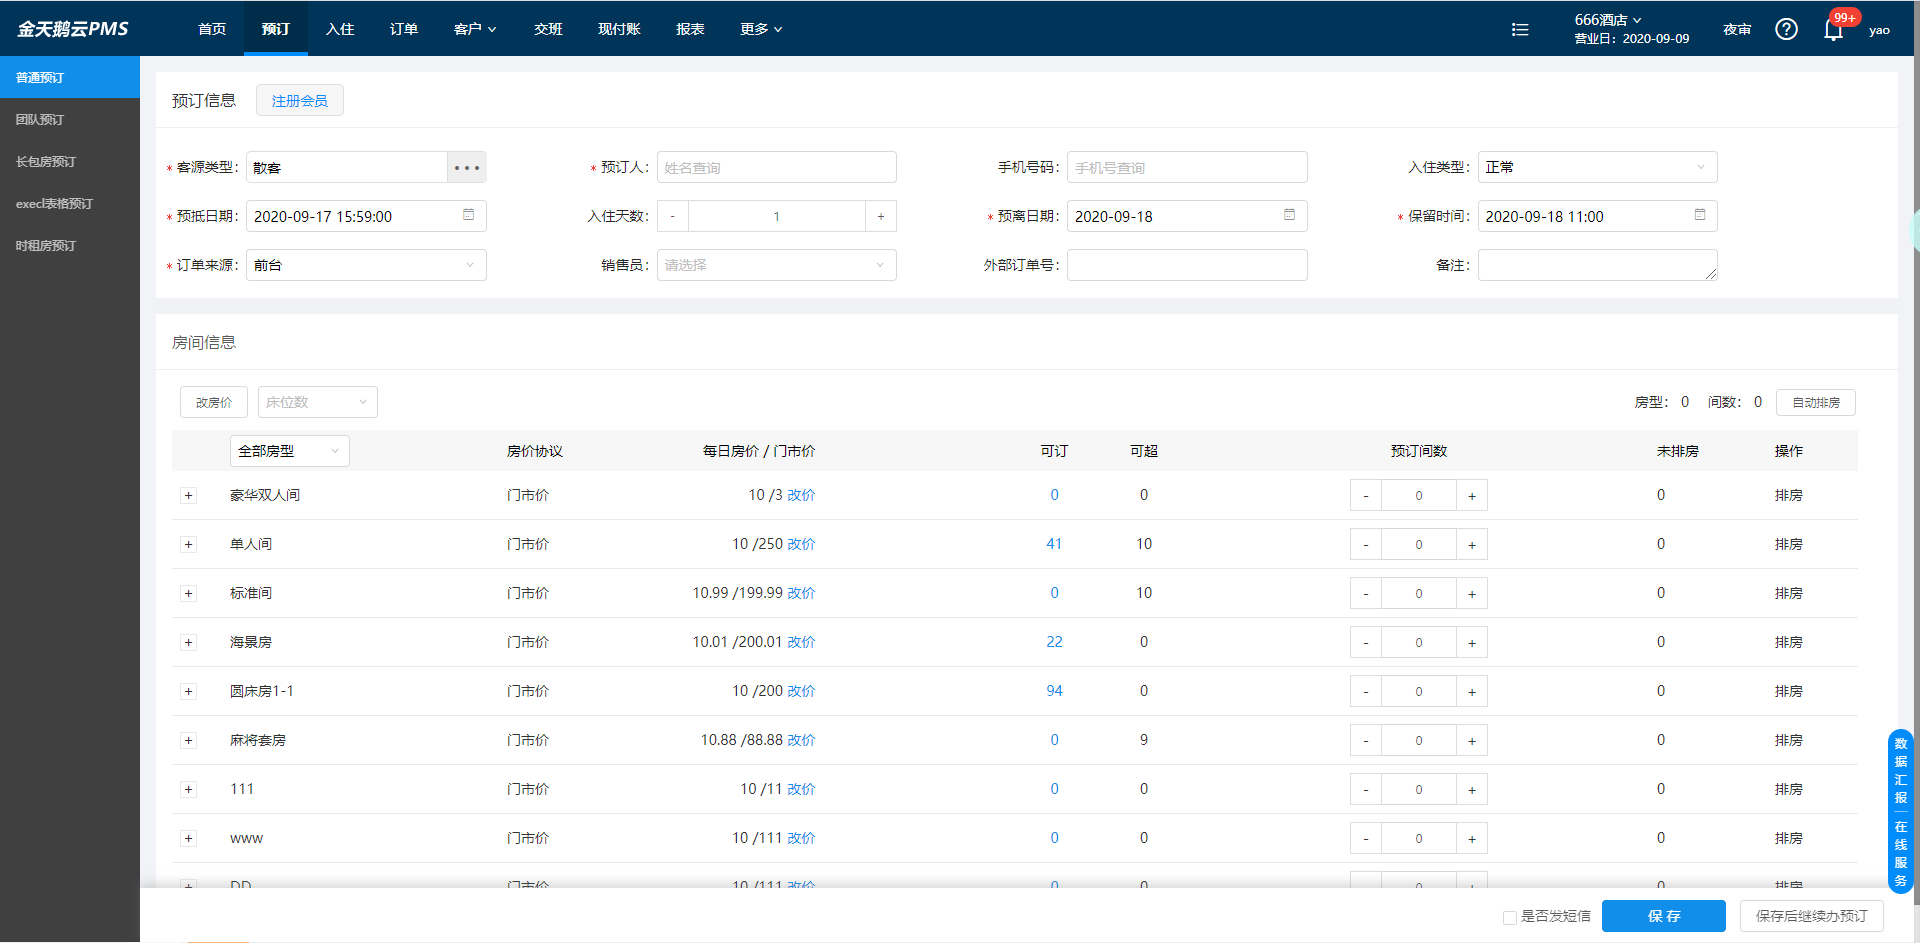Click calendar icon in 保留时间 field
The height and width of the screenshot is (943, 1920).
[x=1700, y=215]
